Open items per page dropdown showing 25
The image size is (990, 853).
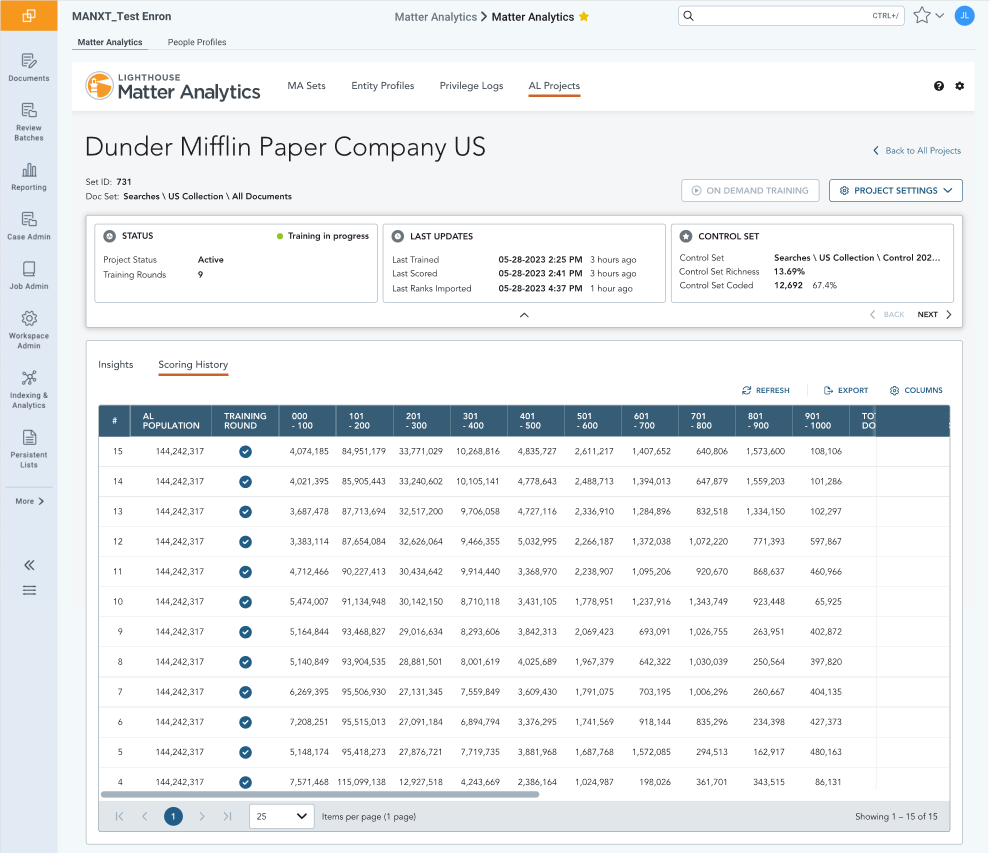(x=282, y=816)
